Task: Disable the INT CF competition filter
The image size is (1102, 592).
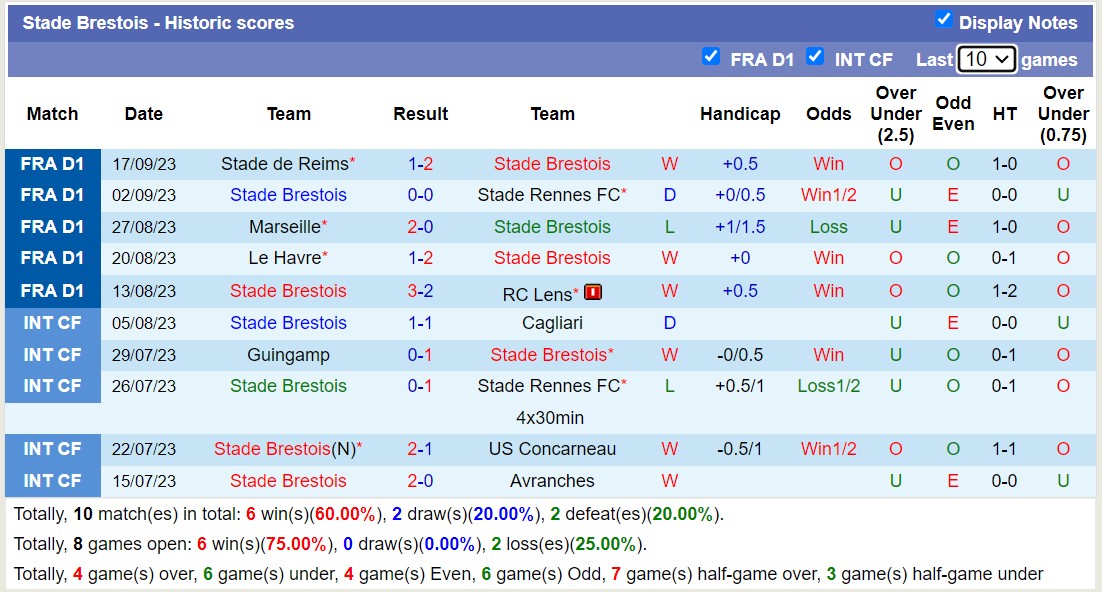Action: pos(815,57)
